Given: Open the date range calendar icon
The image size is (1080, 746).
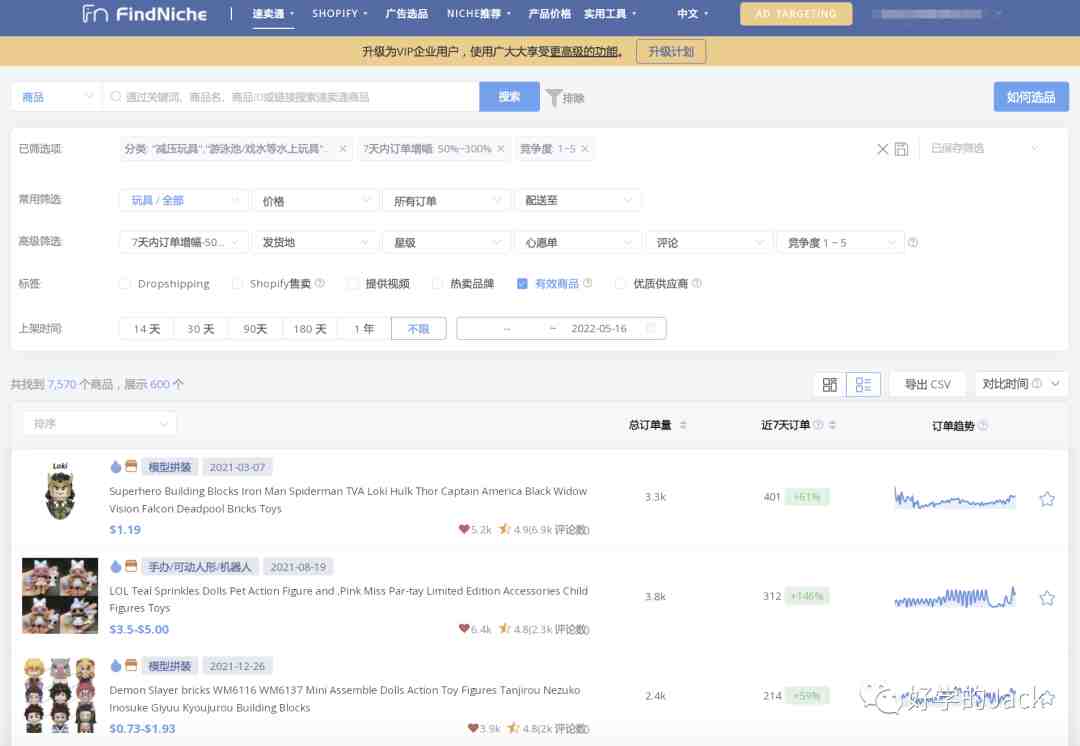Looking at the screenshot, I should [651, 329].
